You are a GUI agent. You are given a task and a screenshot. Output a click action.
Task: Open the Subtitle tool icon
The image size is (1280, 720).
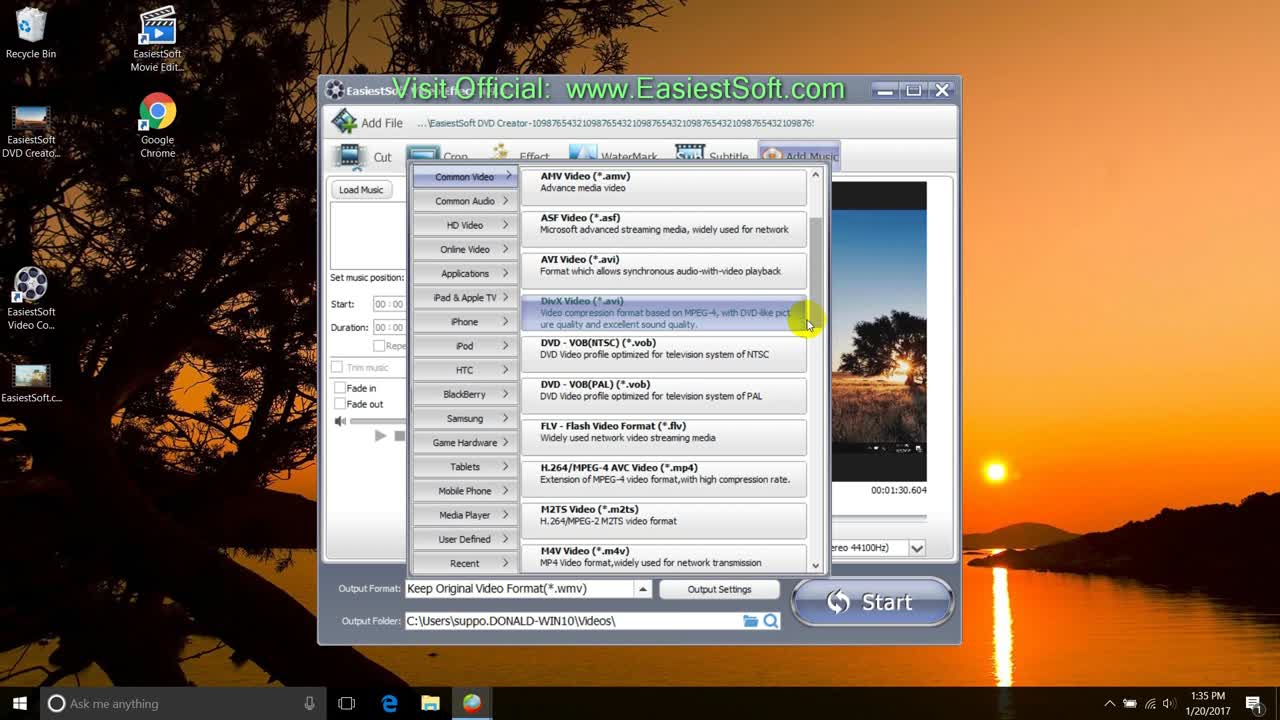690,154
